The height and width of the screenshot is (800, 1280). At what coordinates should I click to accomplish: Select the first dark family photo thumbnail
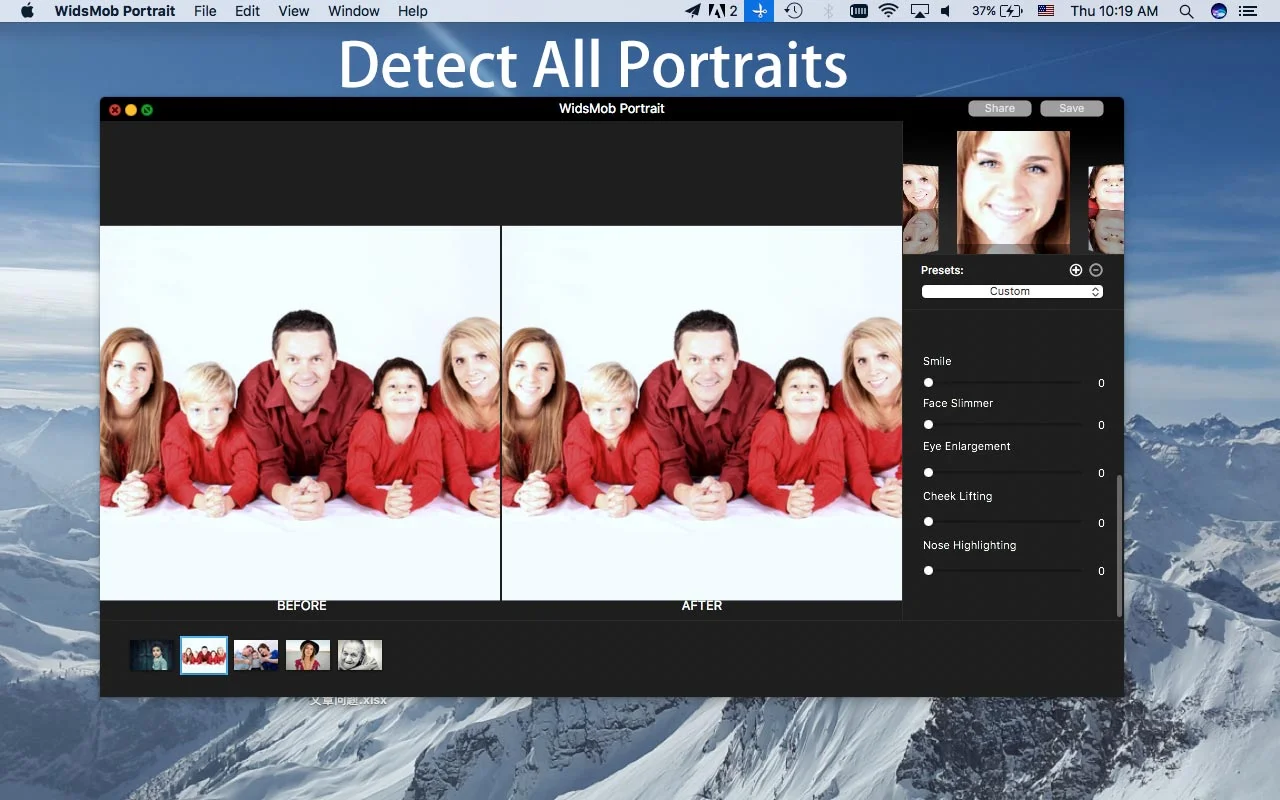[x=150, y=654]
